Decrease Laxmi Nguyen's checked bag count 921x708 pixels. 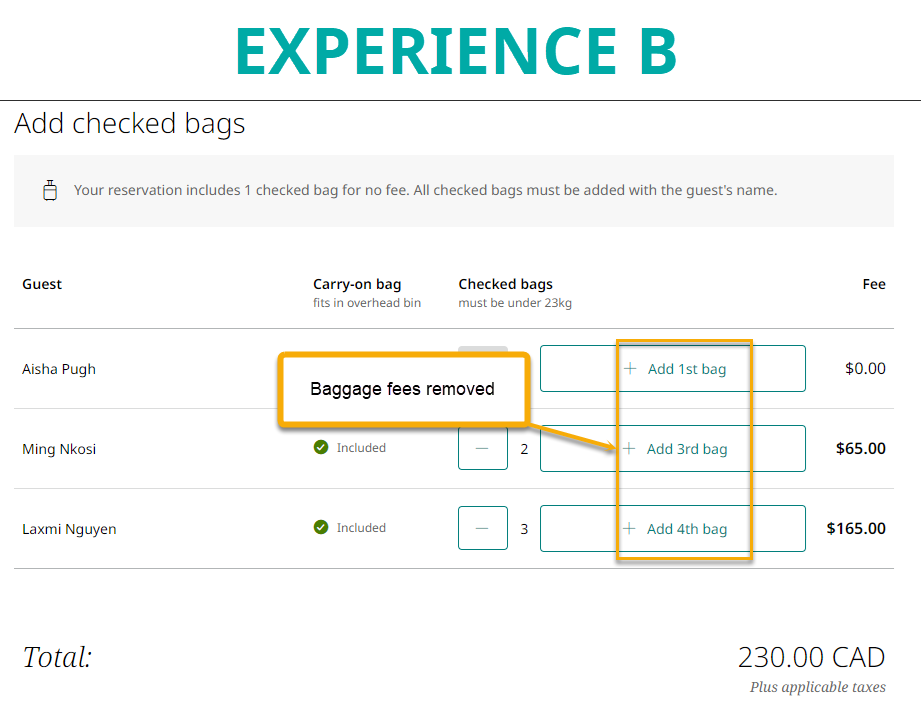coord(483,528)
